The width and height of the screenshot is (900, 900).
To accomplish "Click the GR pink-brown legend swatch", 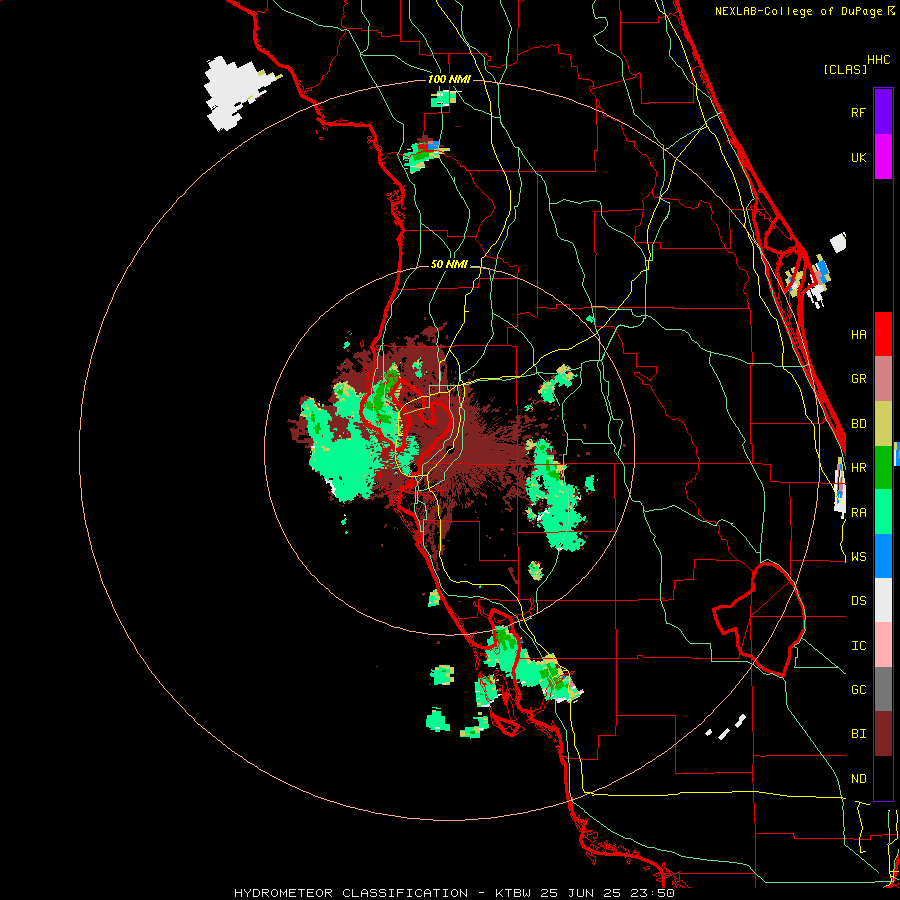I will point(883,379).
